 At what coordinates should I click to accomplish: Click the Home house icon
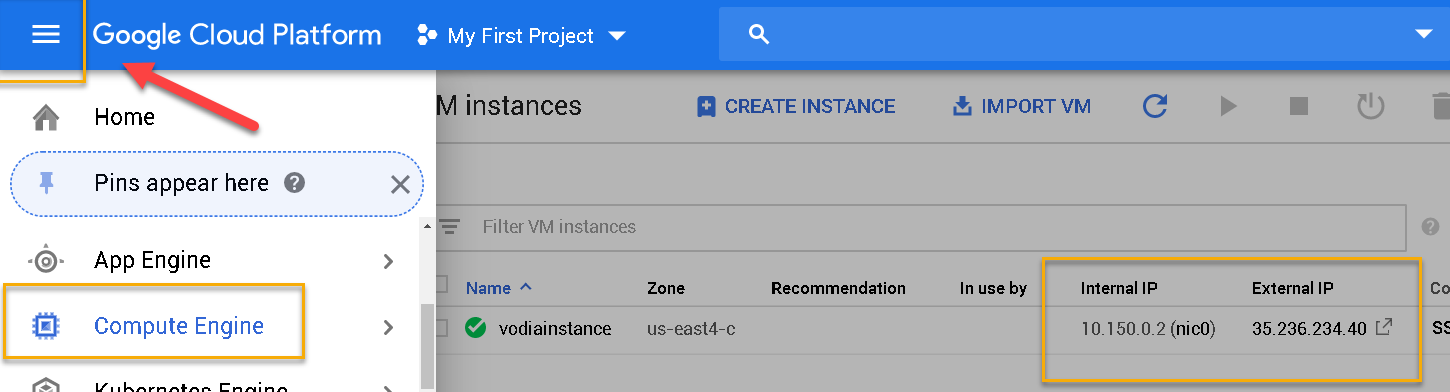pyautogui.click(x=46, y=118)
